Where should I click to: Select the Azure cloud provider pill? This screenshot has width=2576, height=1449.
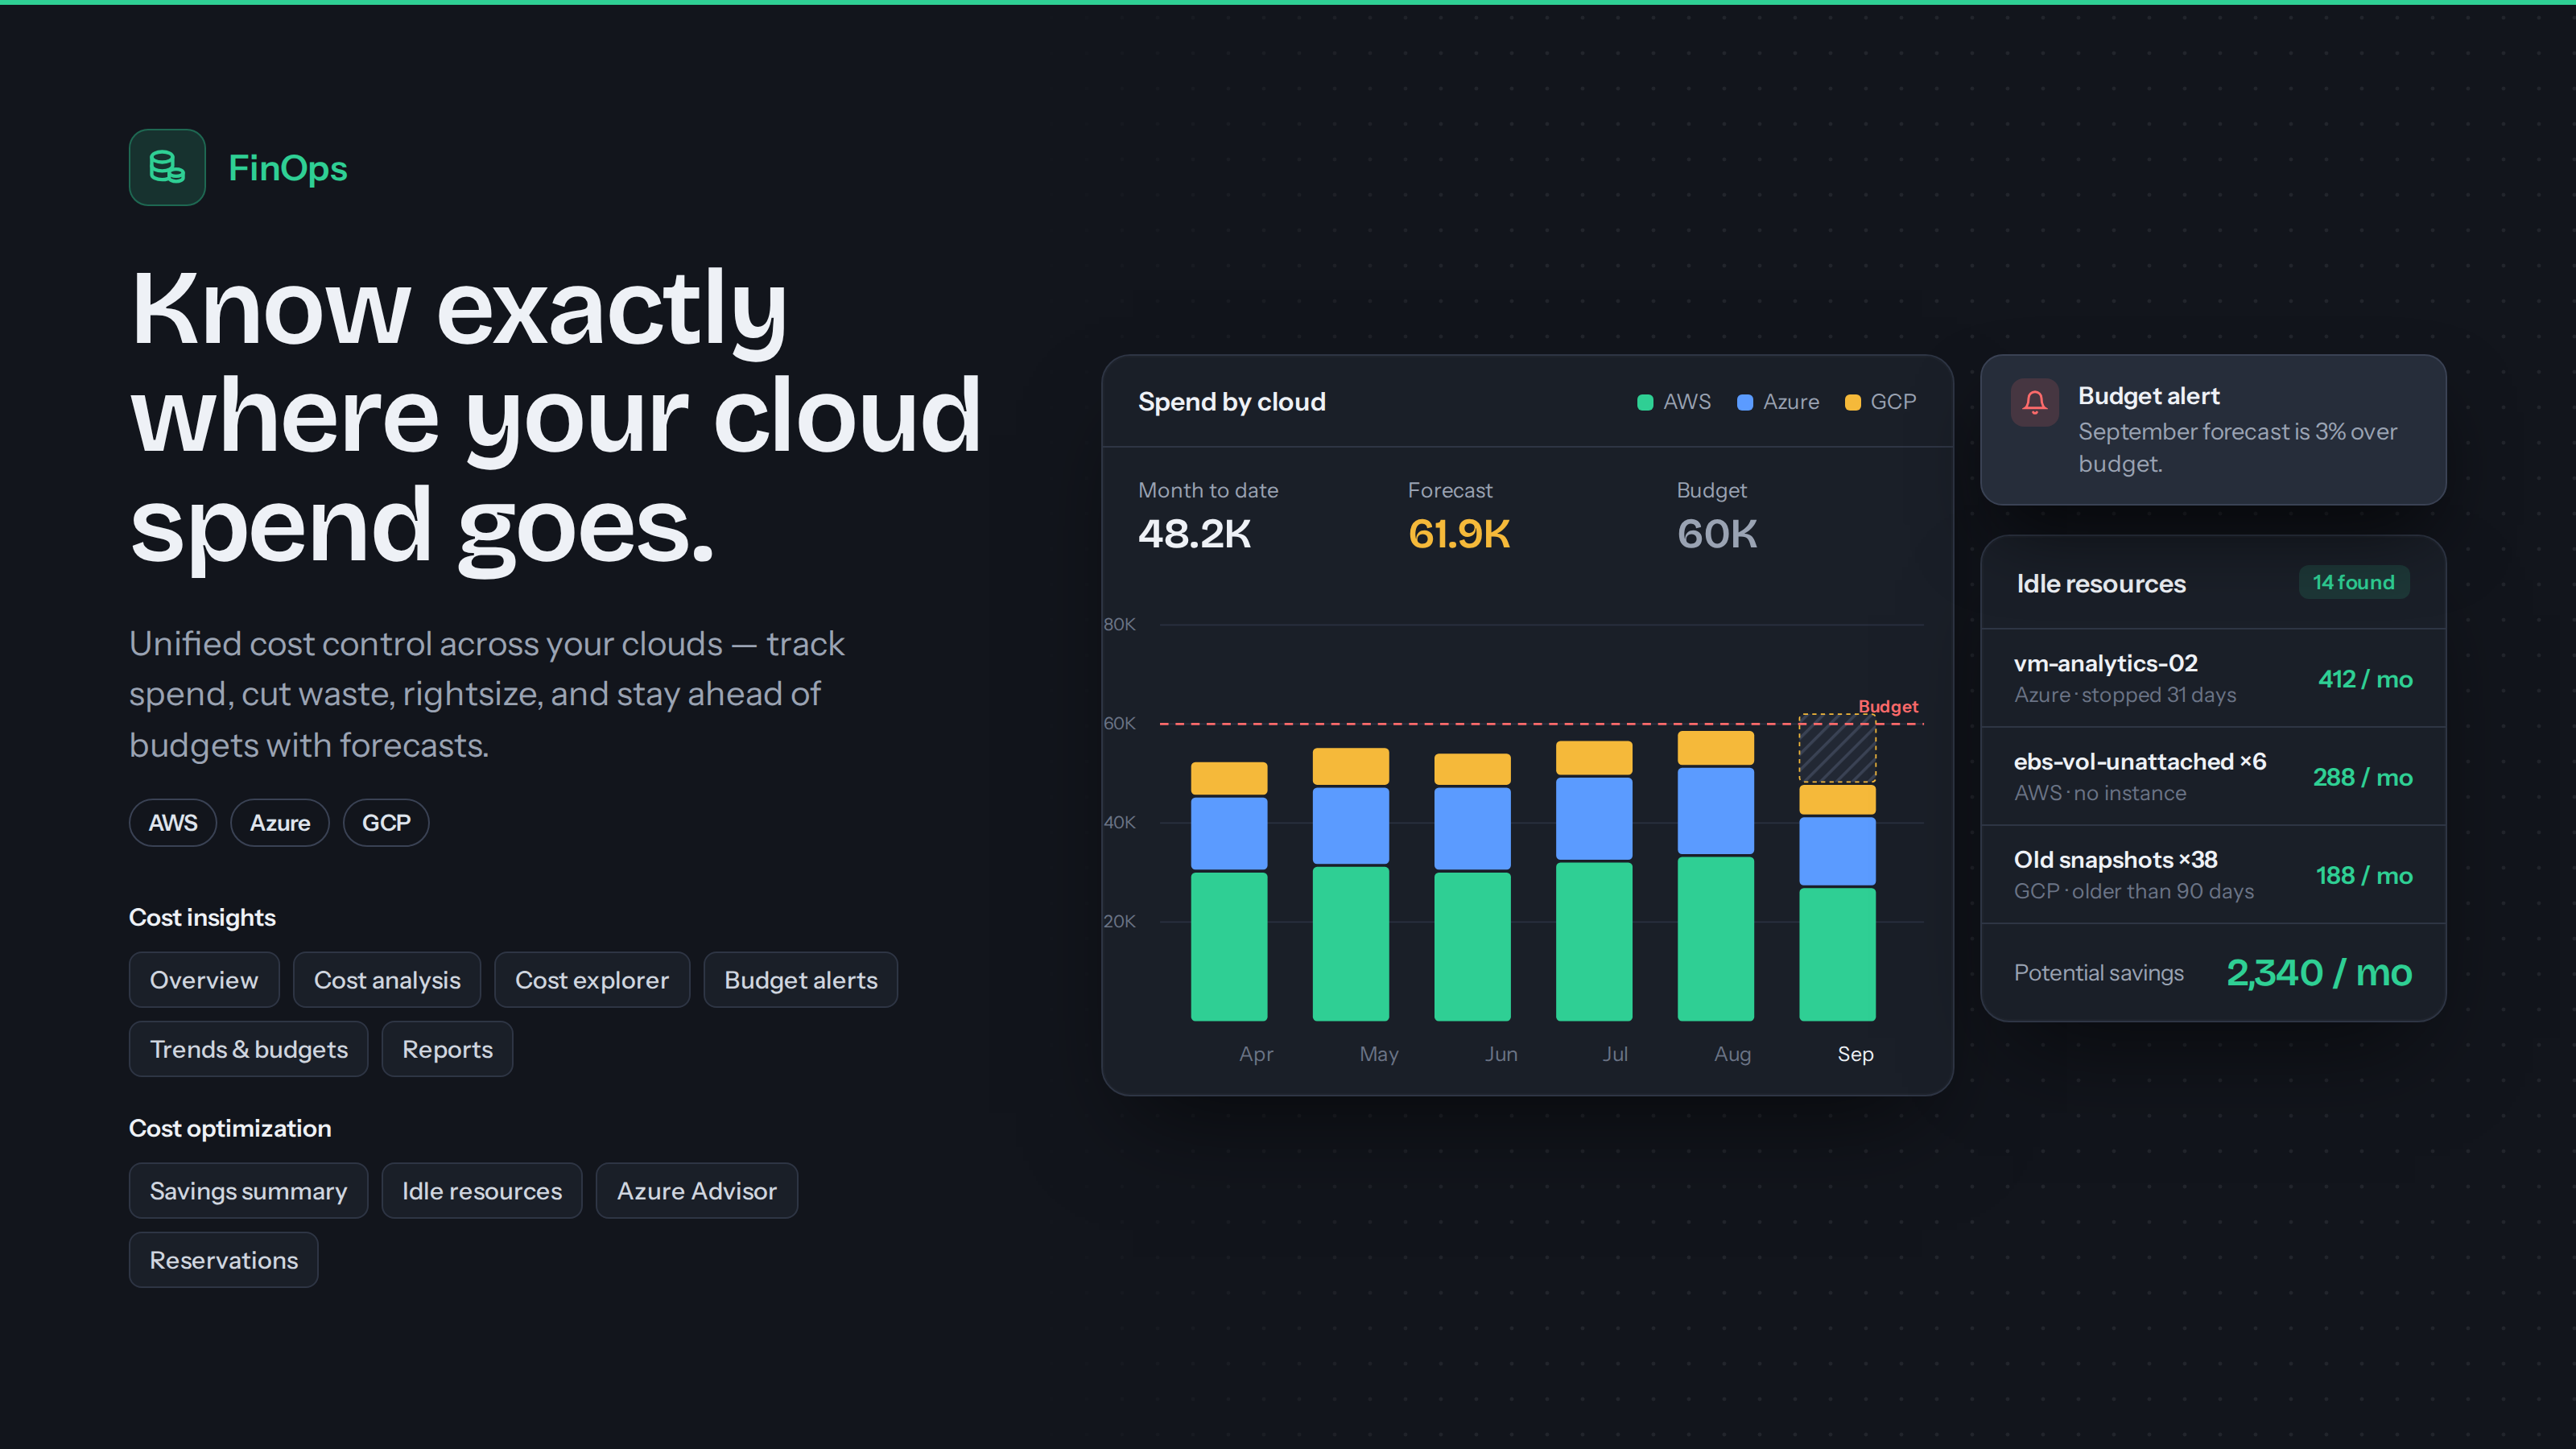[280, 823]
